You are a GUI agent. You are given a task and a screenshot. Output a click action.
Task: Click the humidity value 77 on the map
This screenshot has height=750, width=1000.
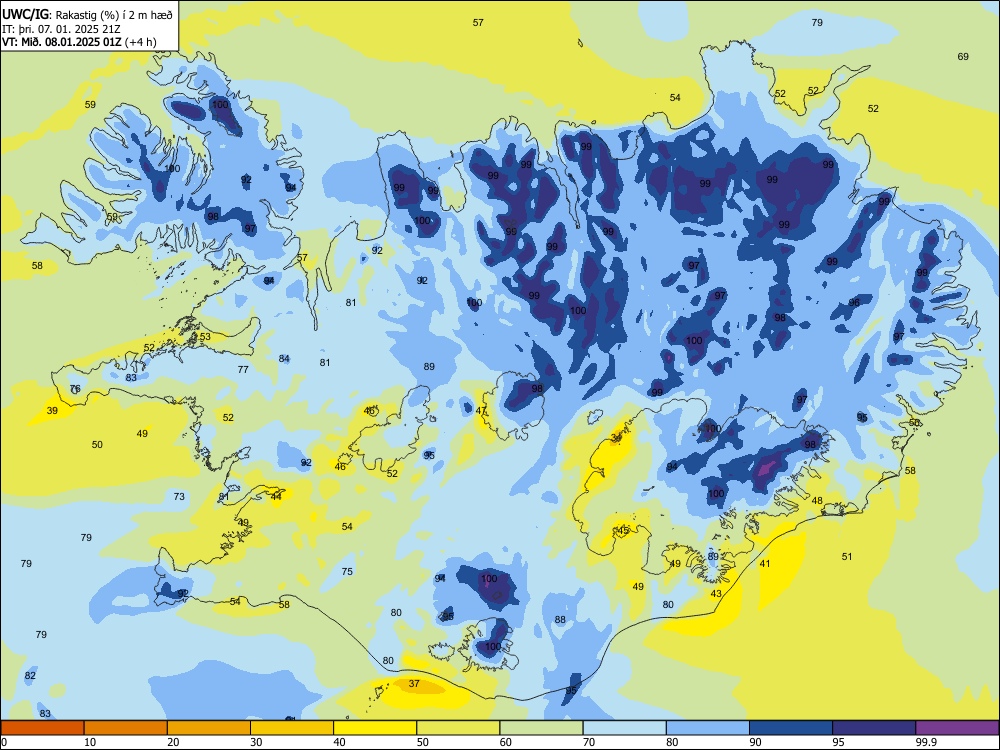243,370
